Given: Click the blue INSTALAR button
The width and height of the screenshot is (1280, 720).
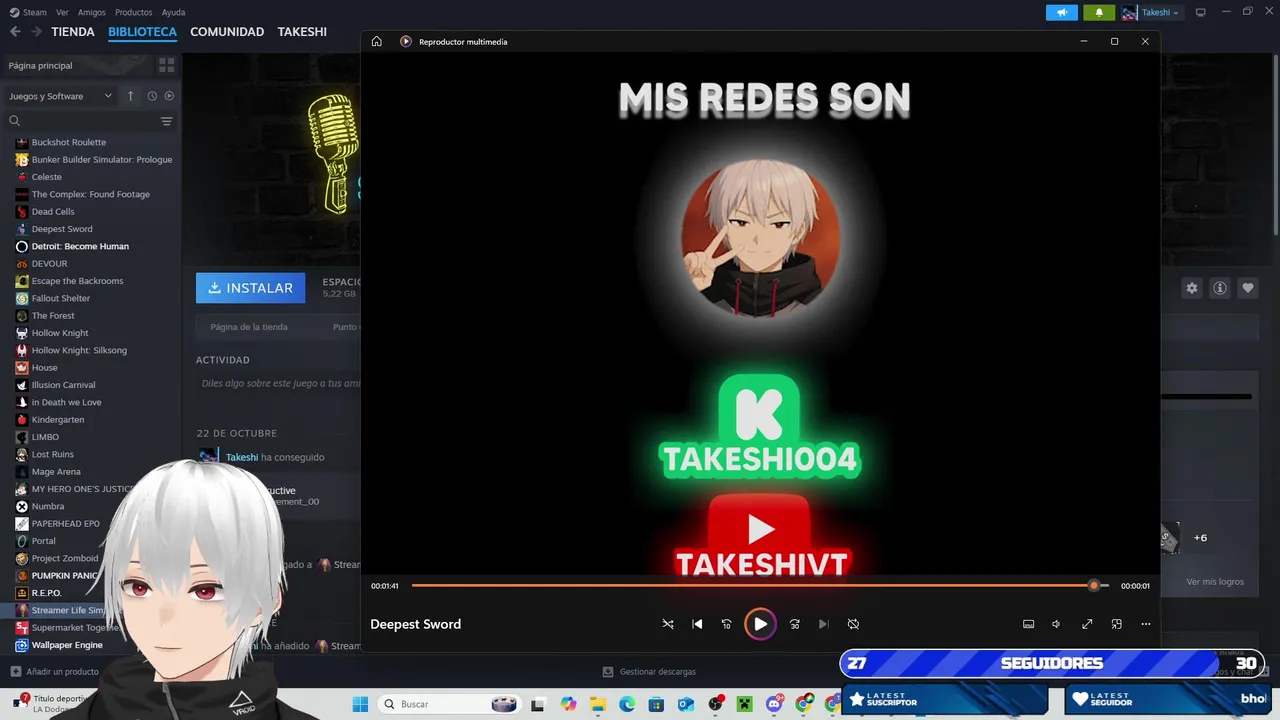Looking at the screenshot, I should tap(250, 288).
